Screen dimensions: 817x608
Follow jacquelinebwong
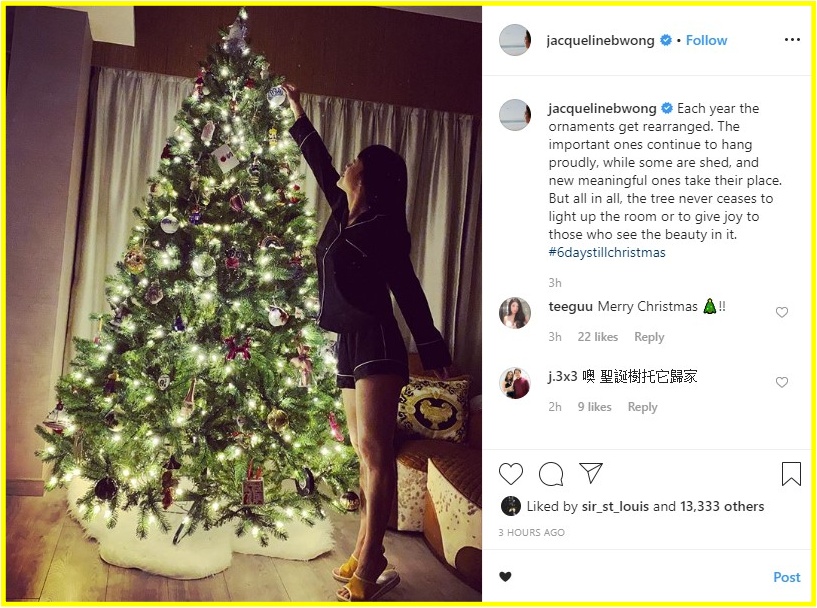(x=706, y=40)
